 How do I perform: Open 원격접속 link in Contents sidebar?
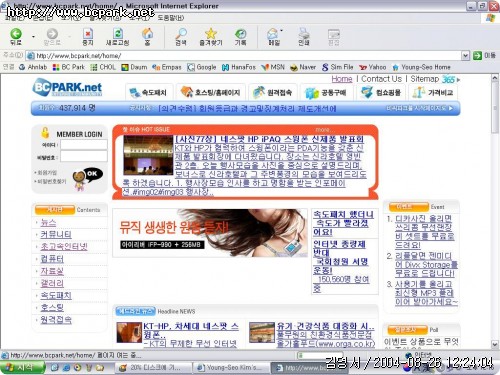click(56, 320)
